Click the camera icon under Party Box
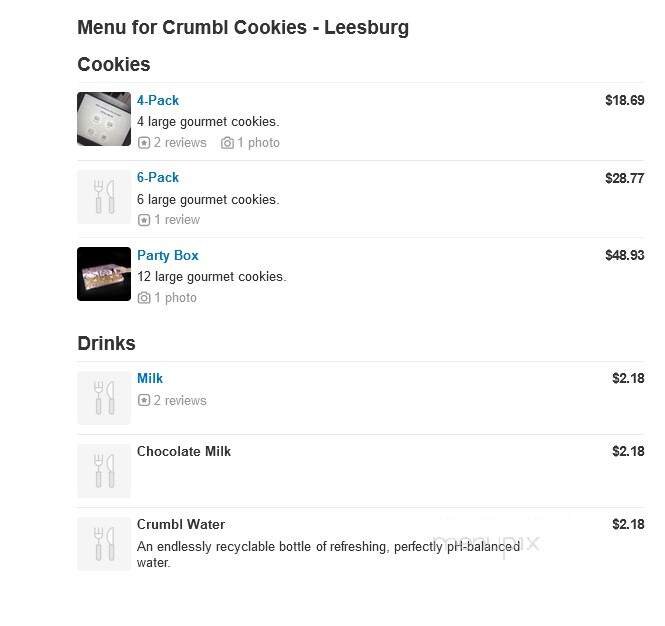 [144, 298]
